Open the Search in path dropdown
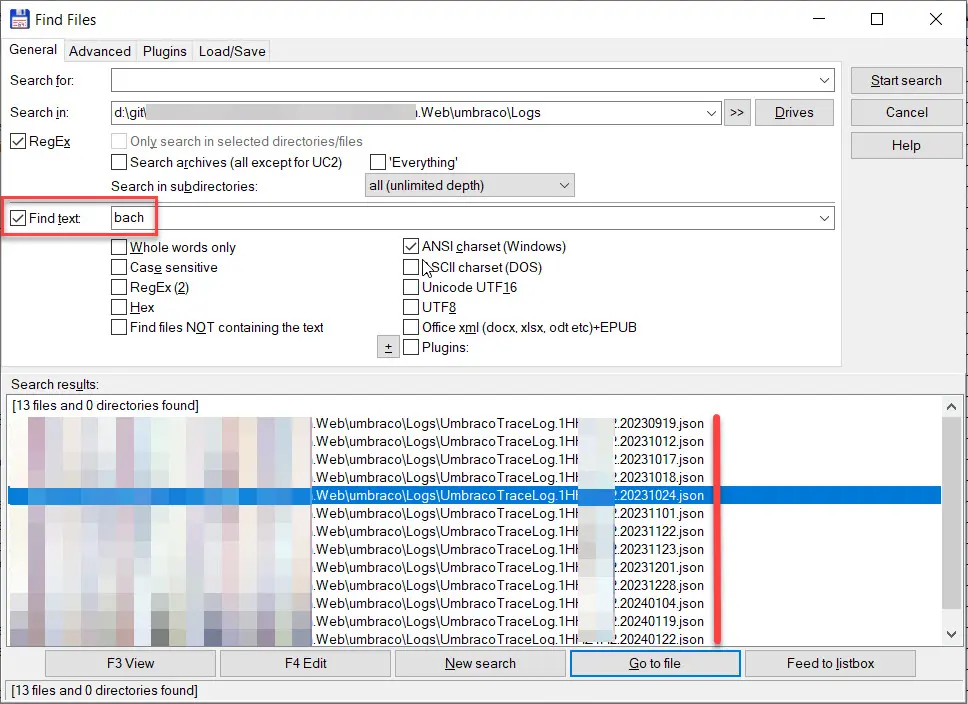The width and height of the screenshot is (968, 704). (x=711, y=112)
